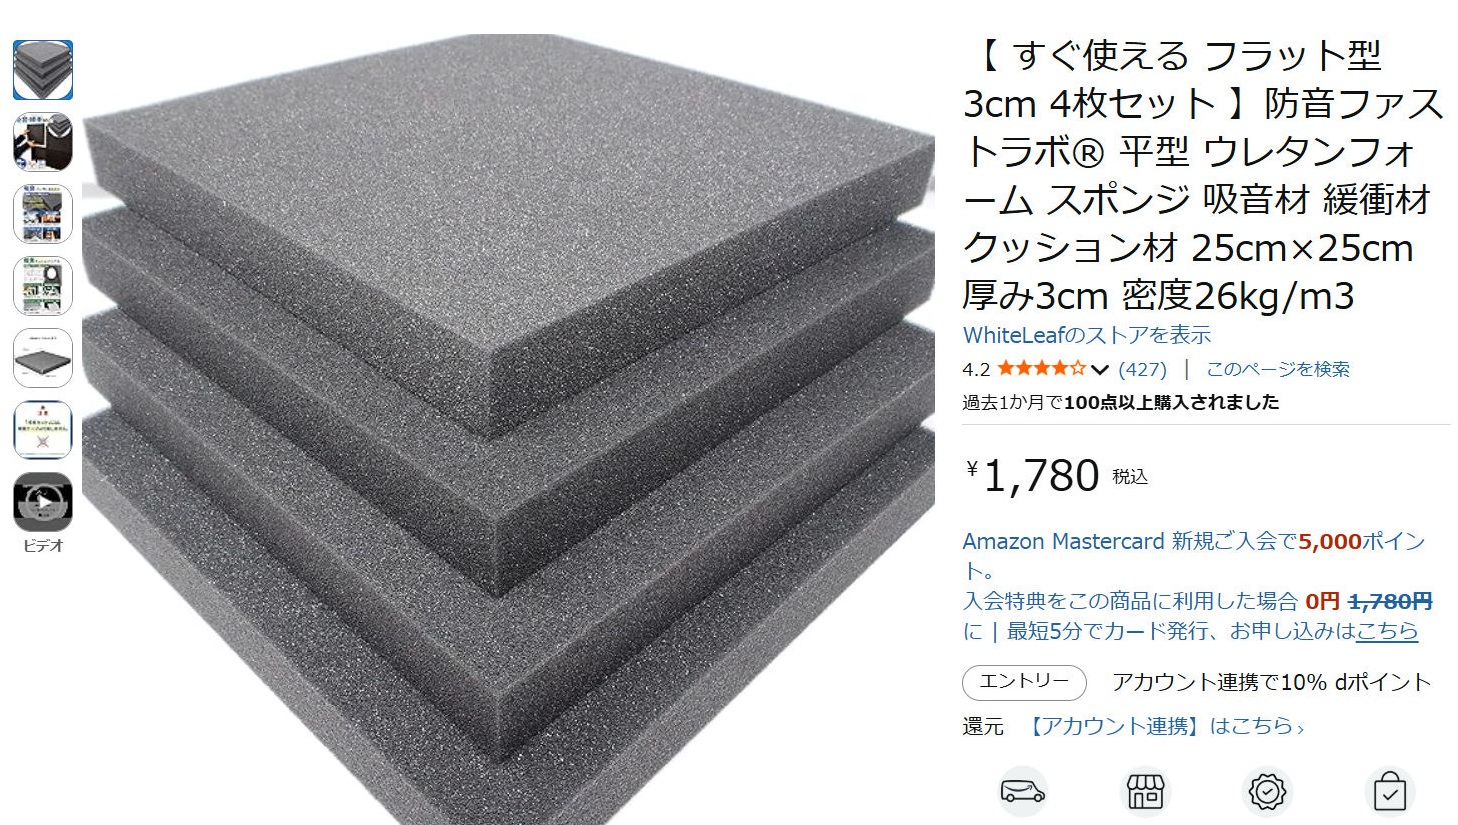Click the delivery truck icon

click(x=1023, y=792)
